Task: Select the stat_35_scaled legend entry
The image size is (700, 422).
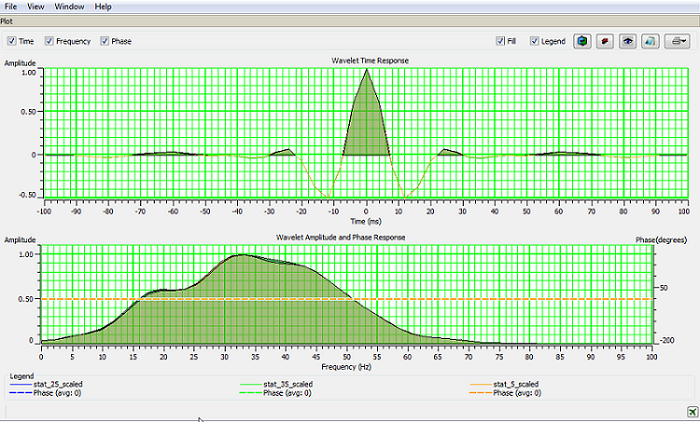Action: coord(288,384)
